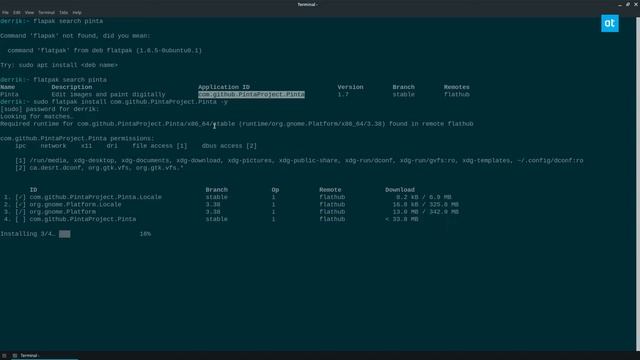
Task: Click the org.gnome.Platform row ID
Action: click(62, 212)
